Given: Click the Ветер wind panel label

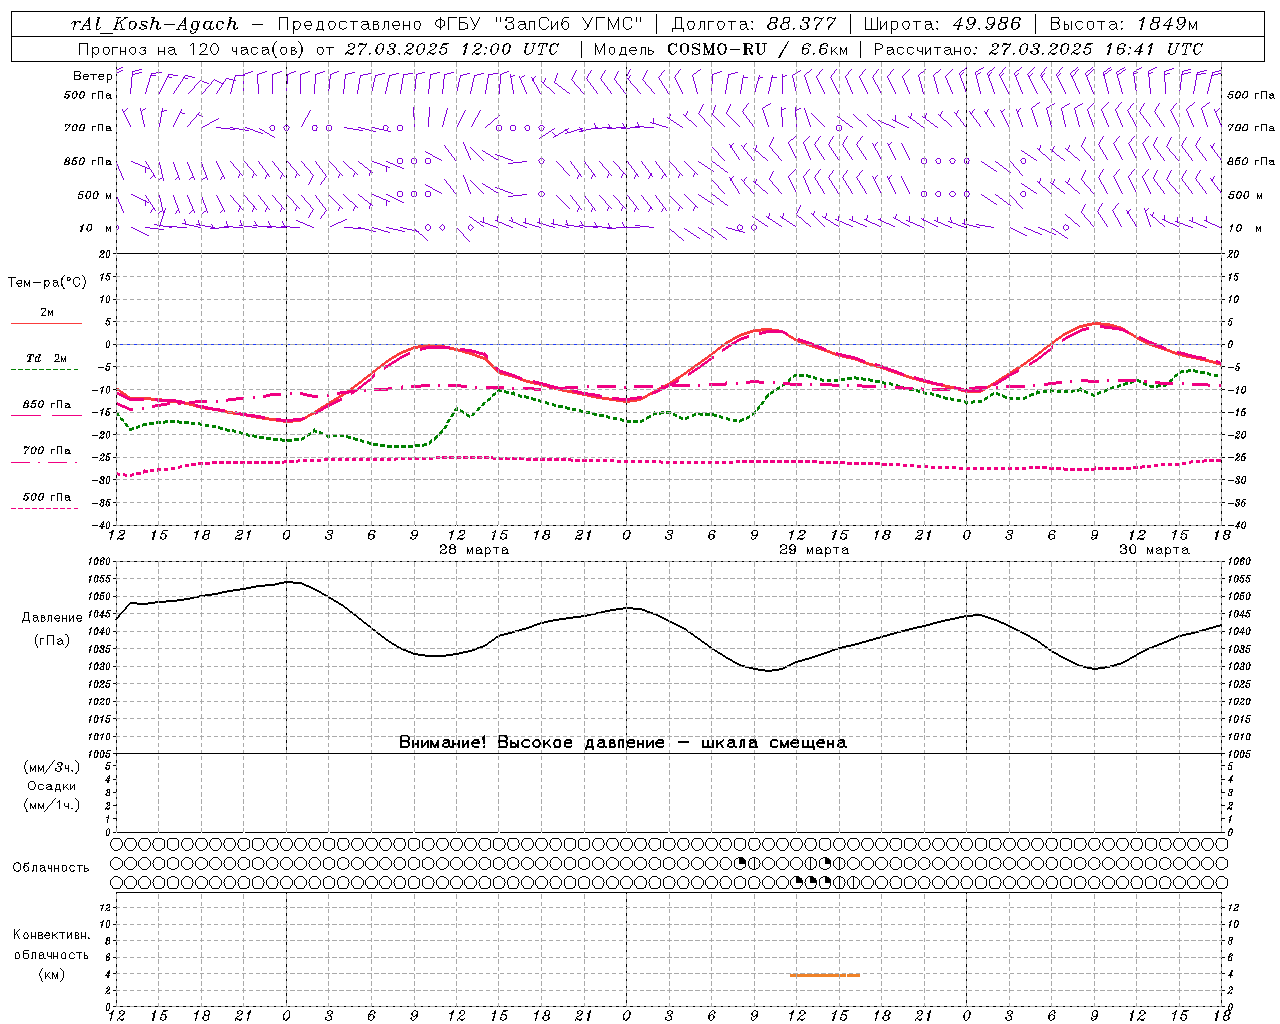Looking at the screenshot, I should point(92,76).
